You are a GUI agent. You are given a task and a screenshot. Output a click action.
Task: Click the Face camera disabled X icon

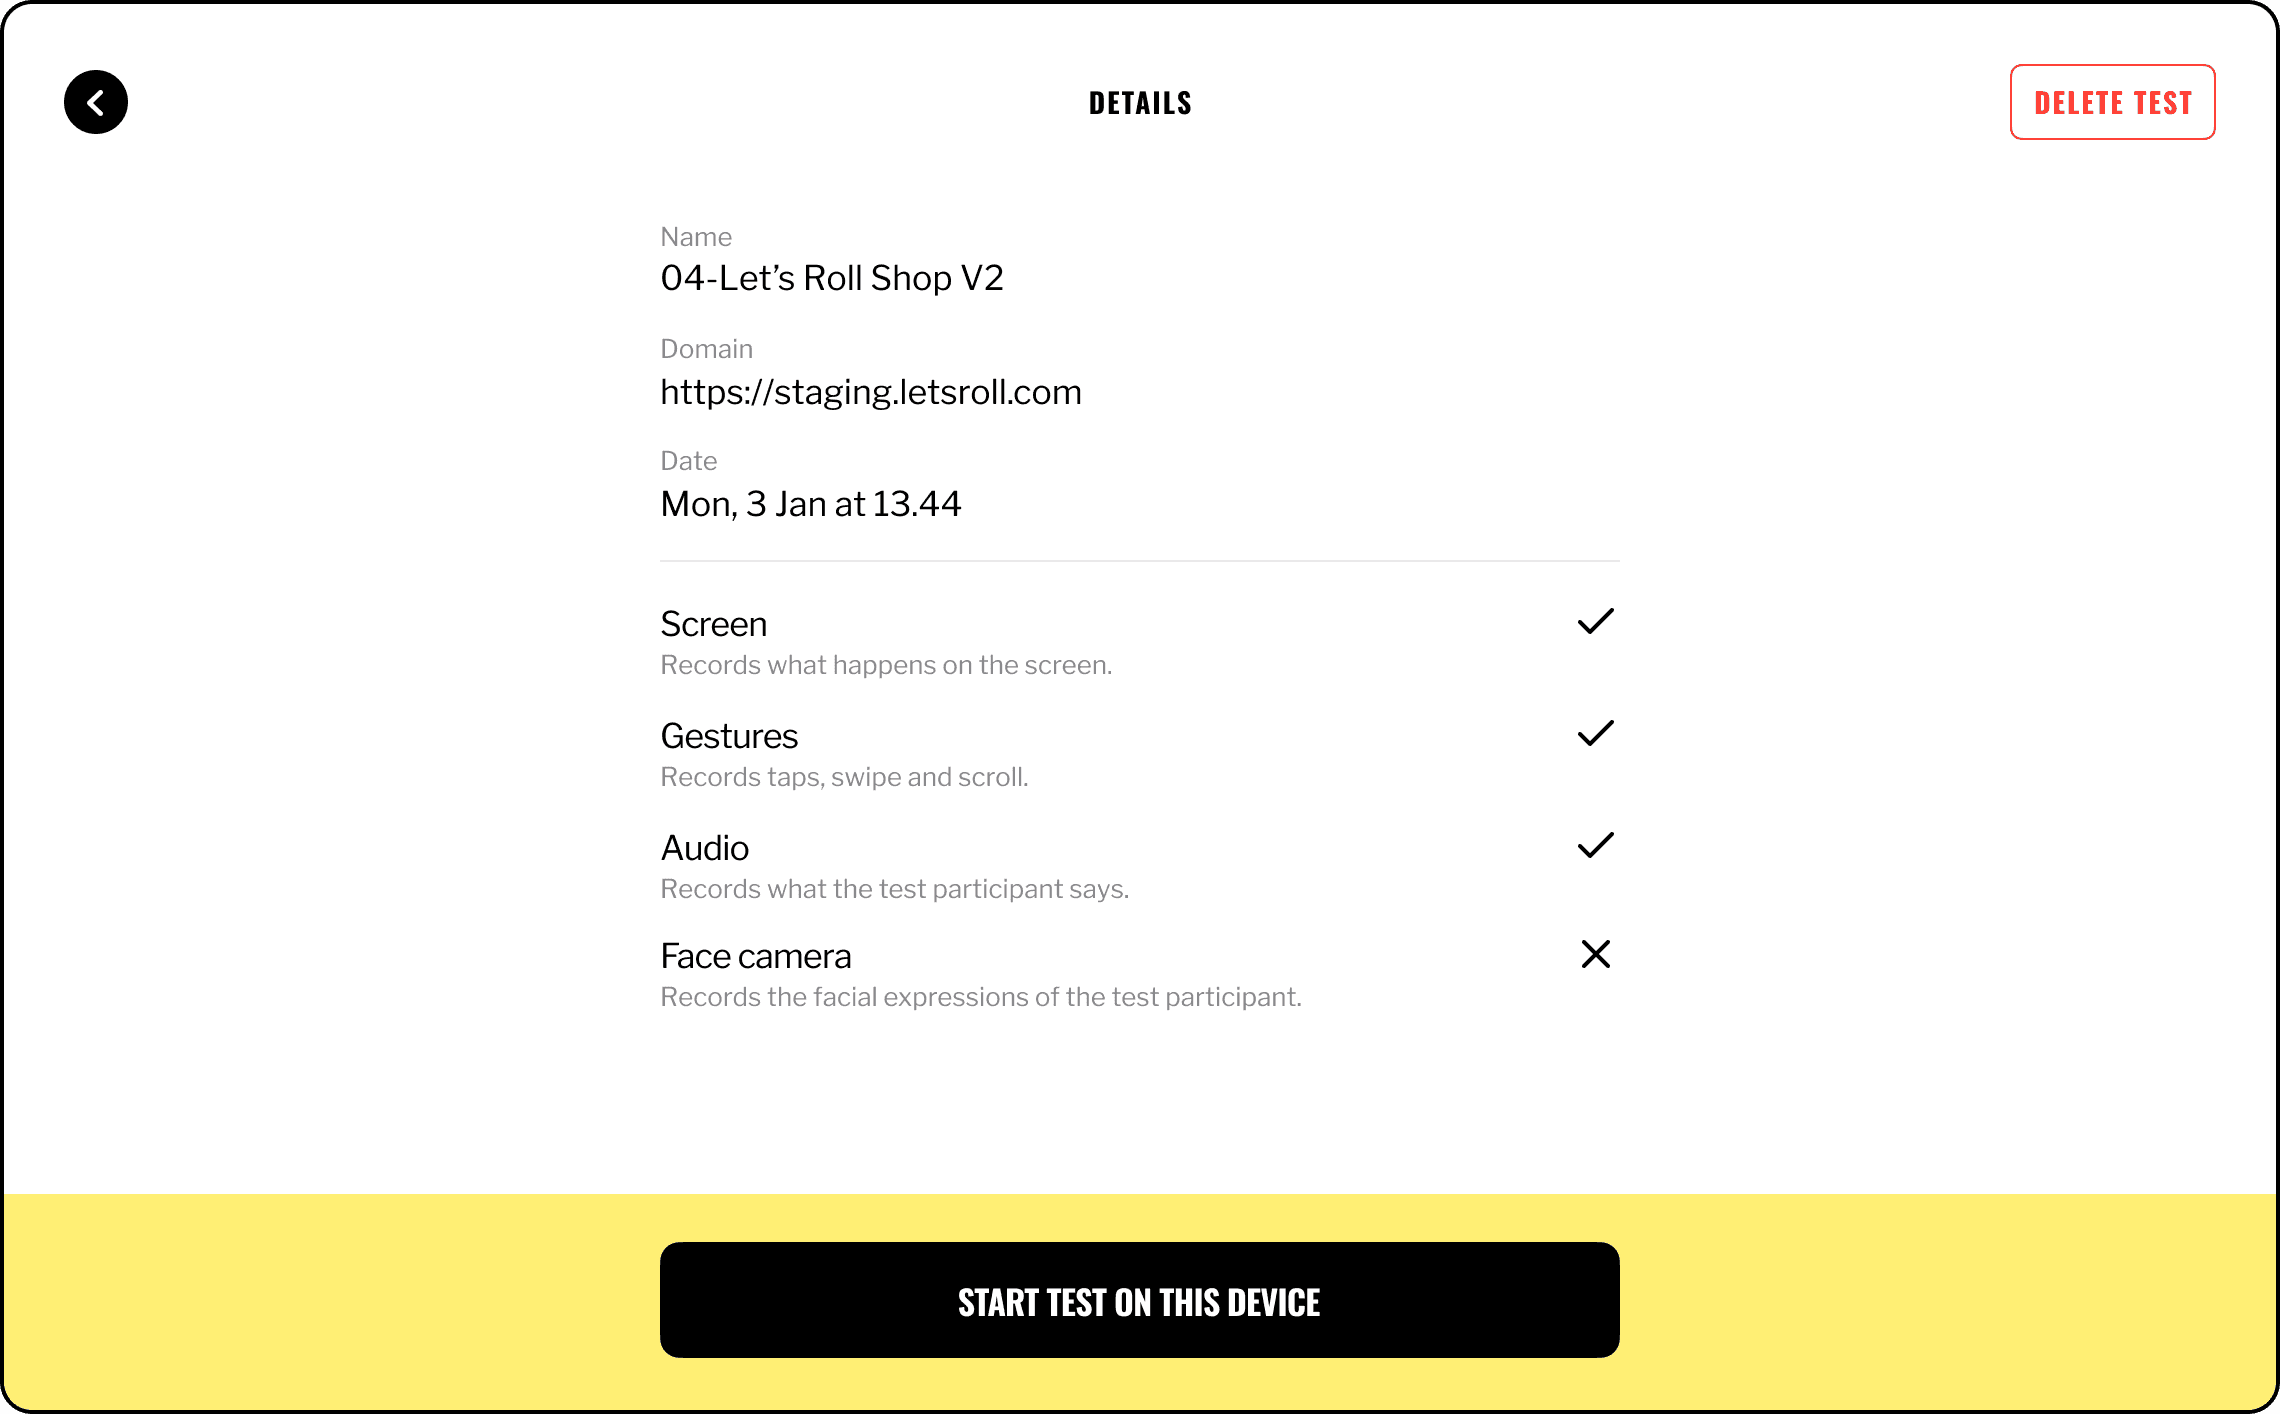(x=1593, y=955)
